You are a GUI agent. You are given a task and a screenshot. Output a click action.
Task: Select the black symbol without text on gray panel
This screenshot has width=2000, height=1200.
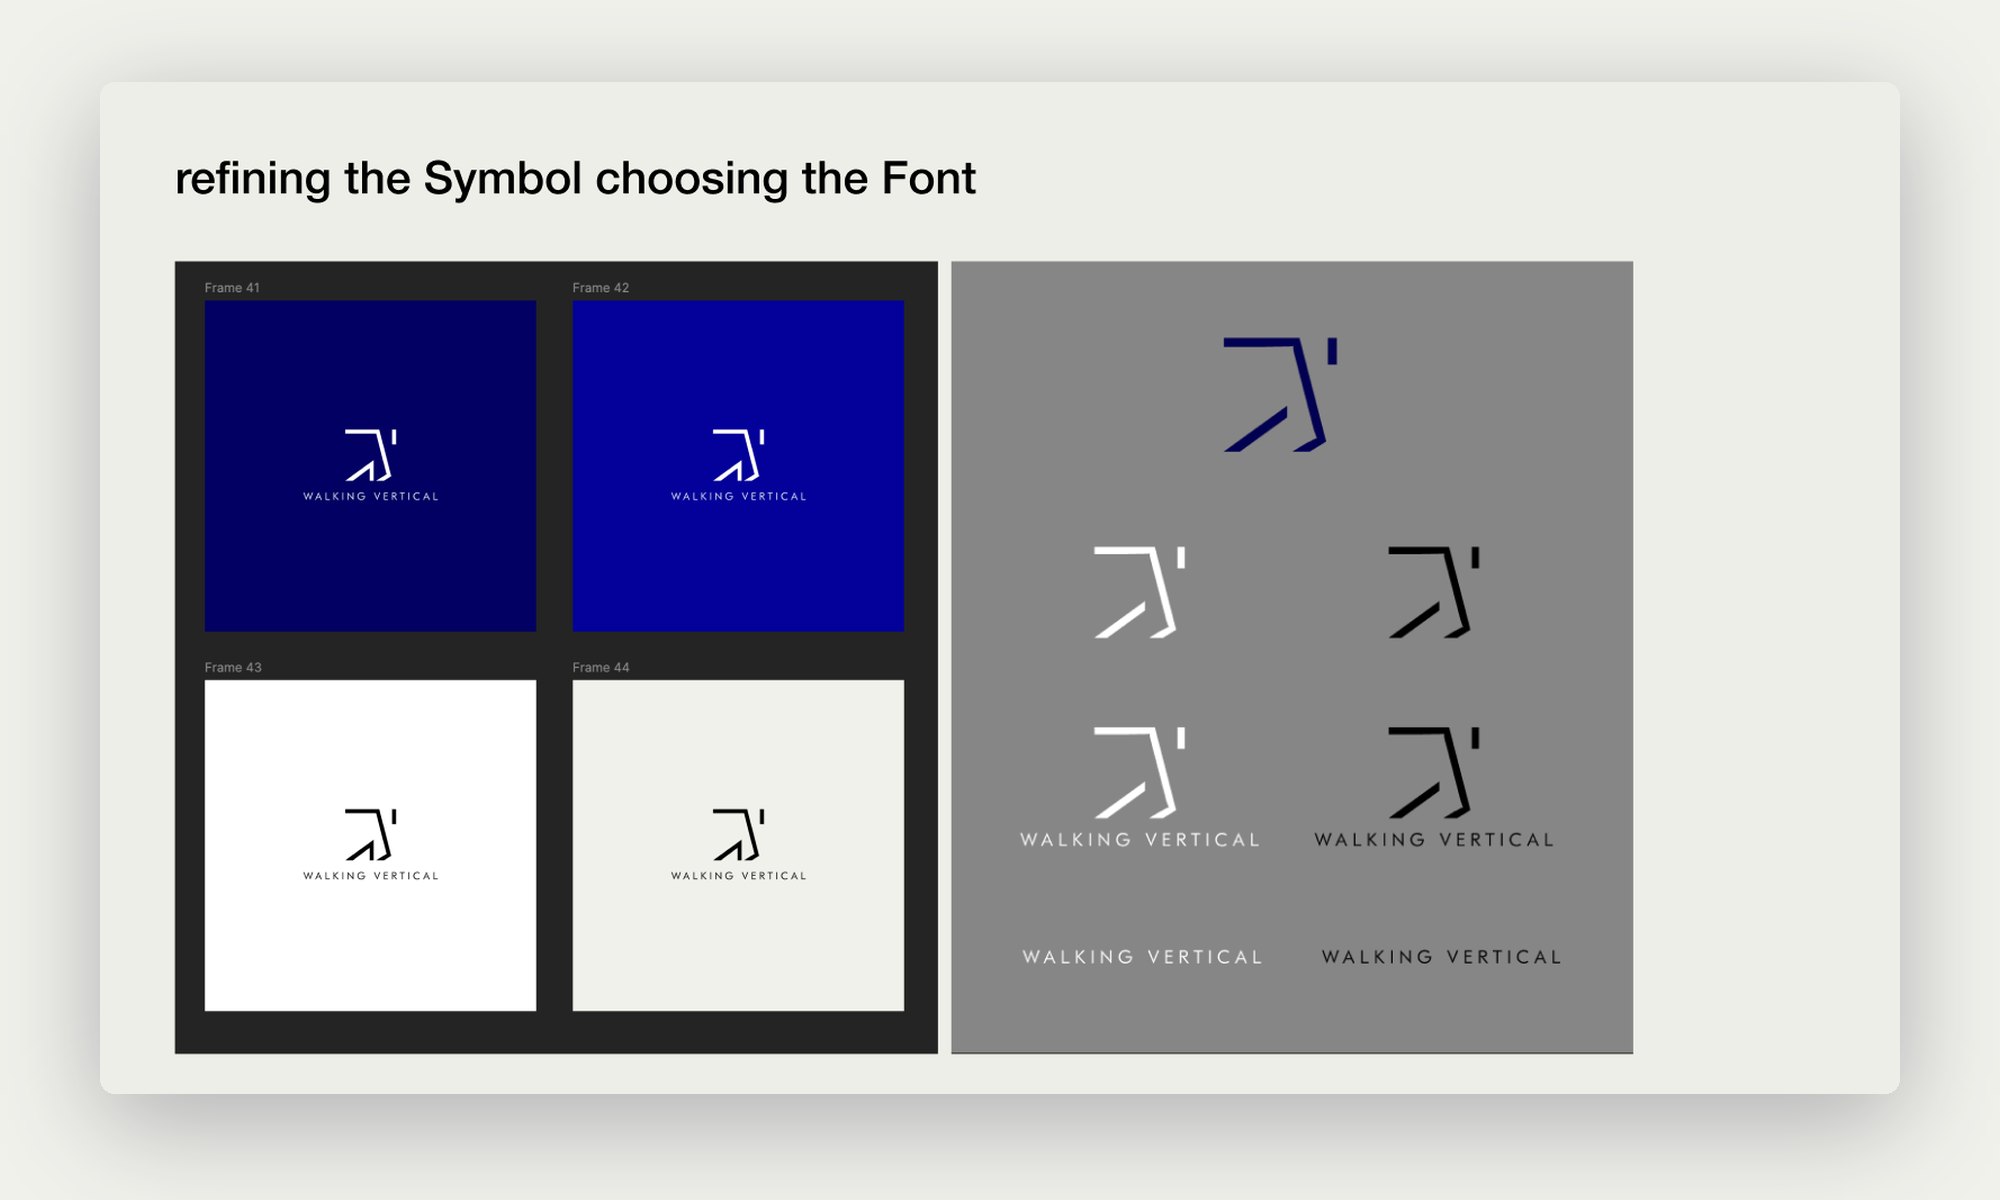[x=1434, y=592]
